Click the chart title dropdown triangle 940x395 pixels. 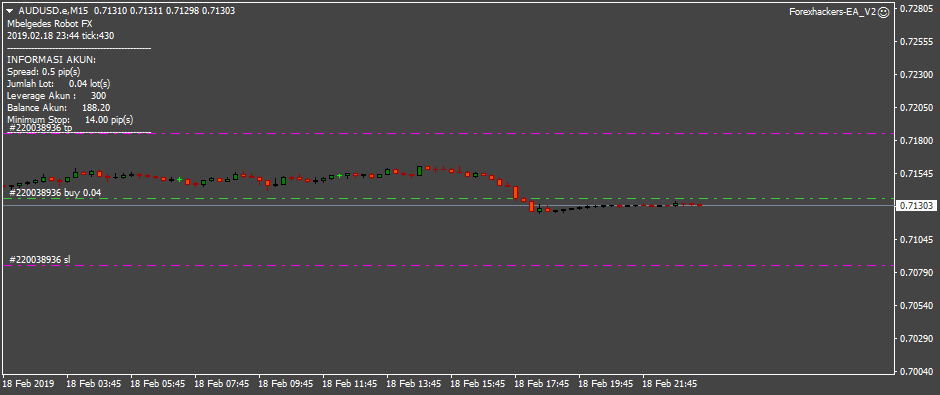coord(10,11)
